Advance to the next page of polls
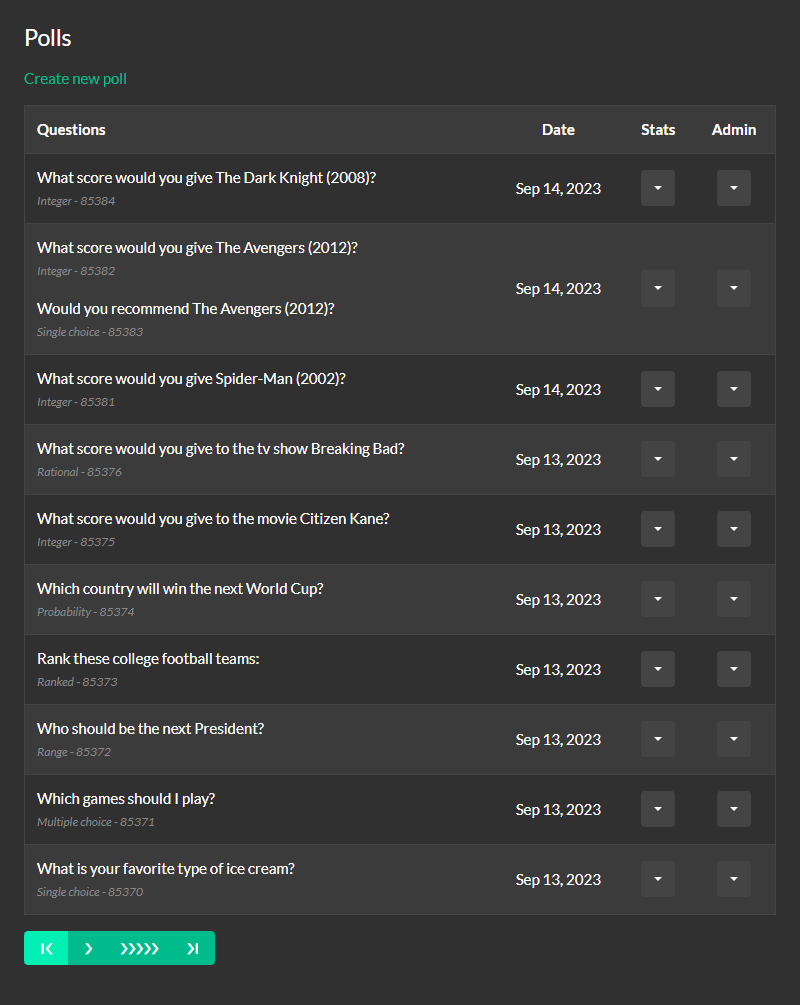This screenshot has height=1005, width=800. click(88, 948)
